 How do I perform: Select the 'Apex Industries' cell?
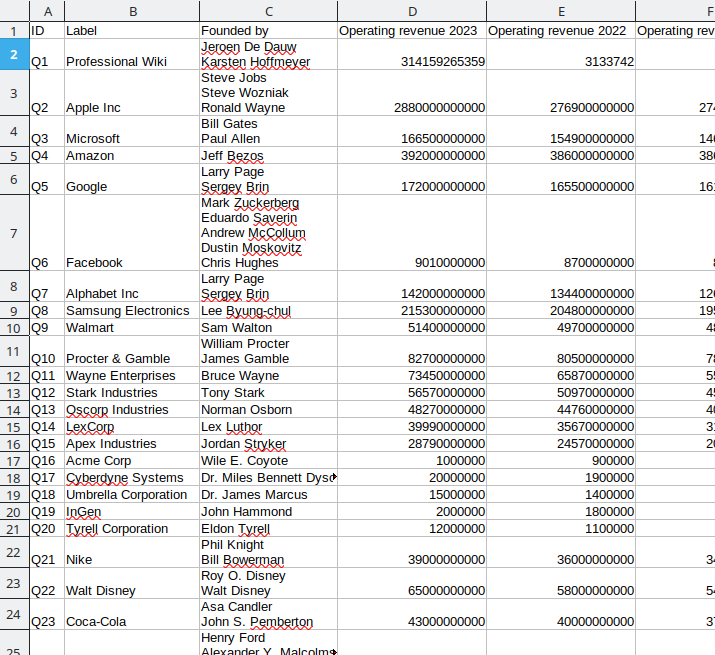tap(132, 443)
